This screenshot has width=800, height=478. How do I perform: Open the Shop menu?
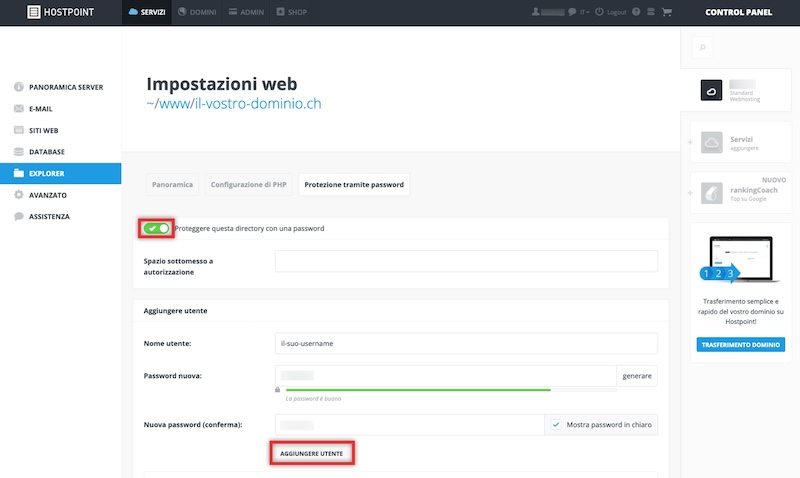tap(291, 12)
